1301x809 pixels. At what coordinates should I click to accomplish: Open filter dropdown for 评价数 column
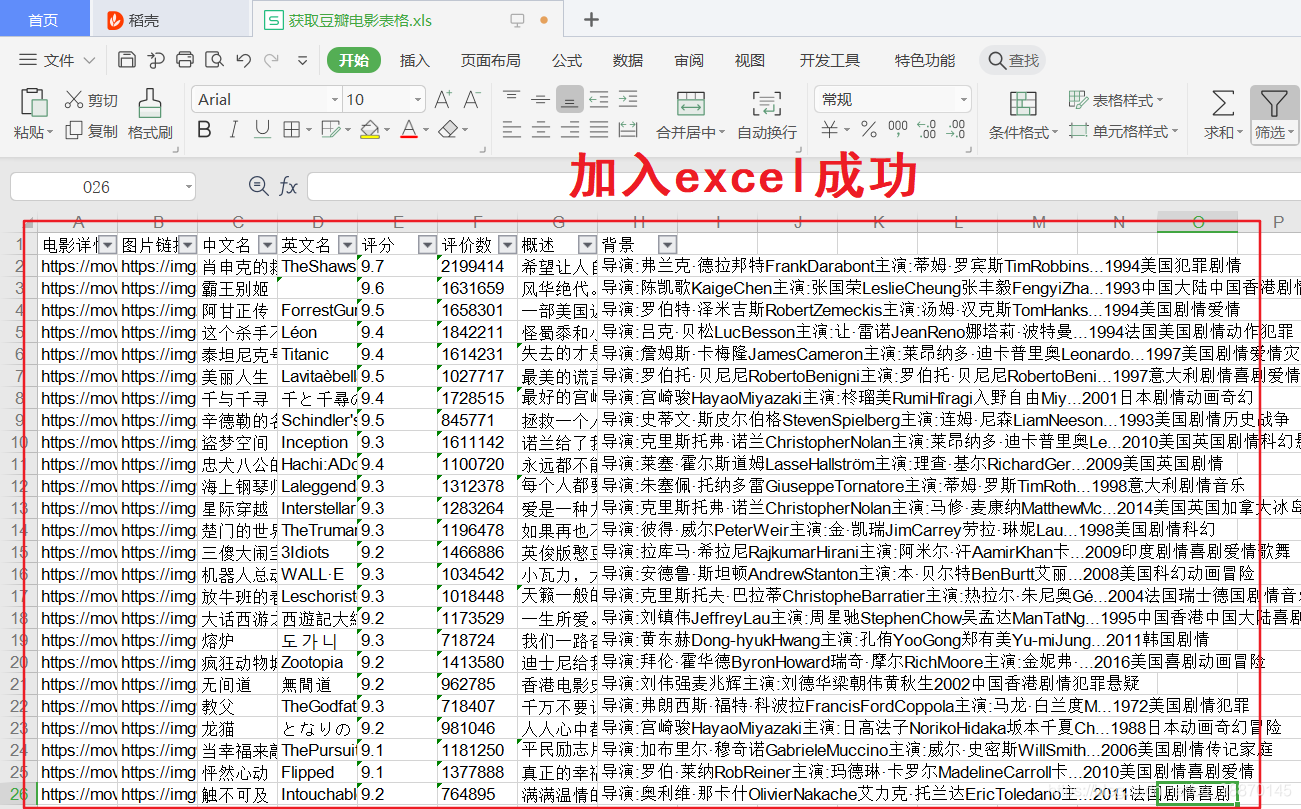(x=507, y=244)
